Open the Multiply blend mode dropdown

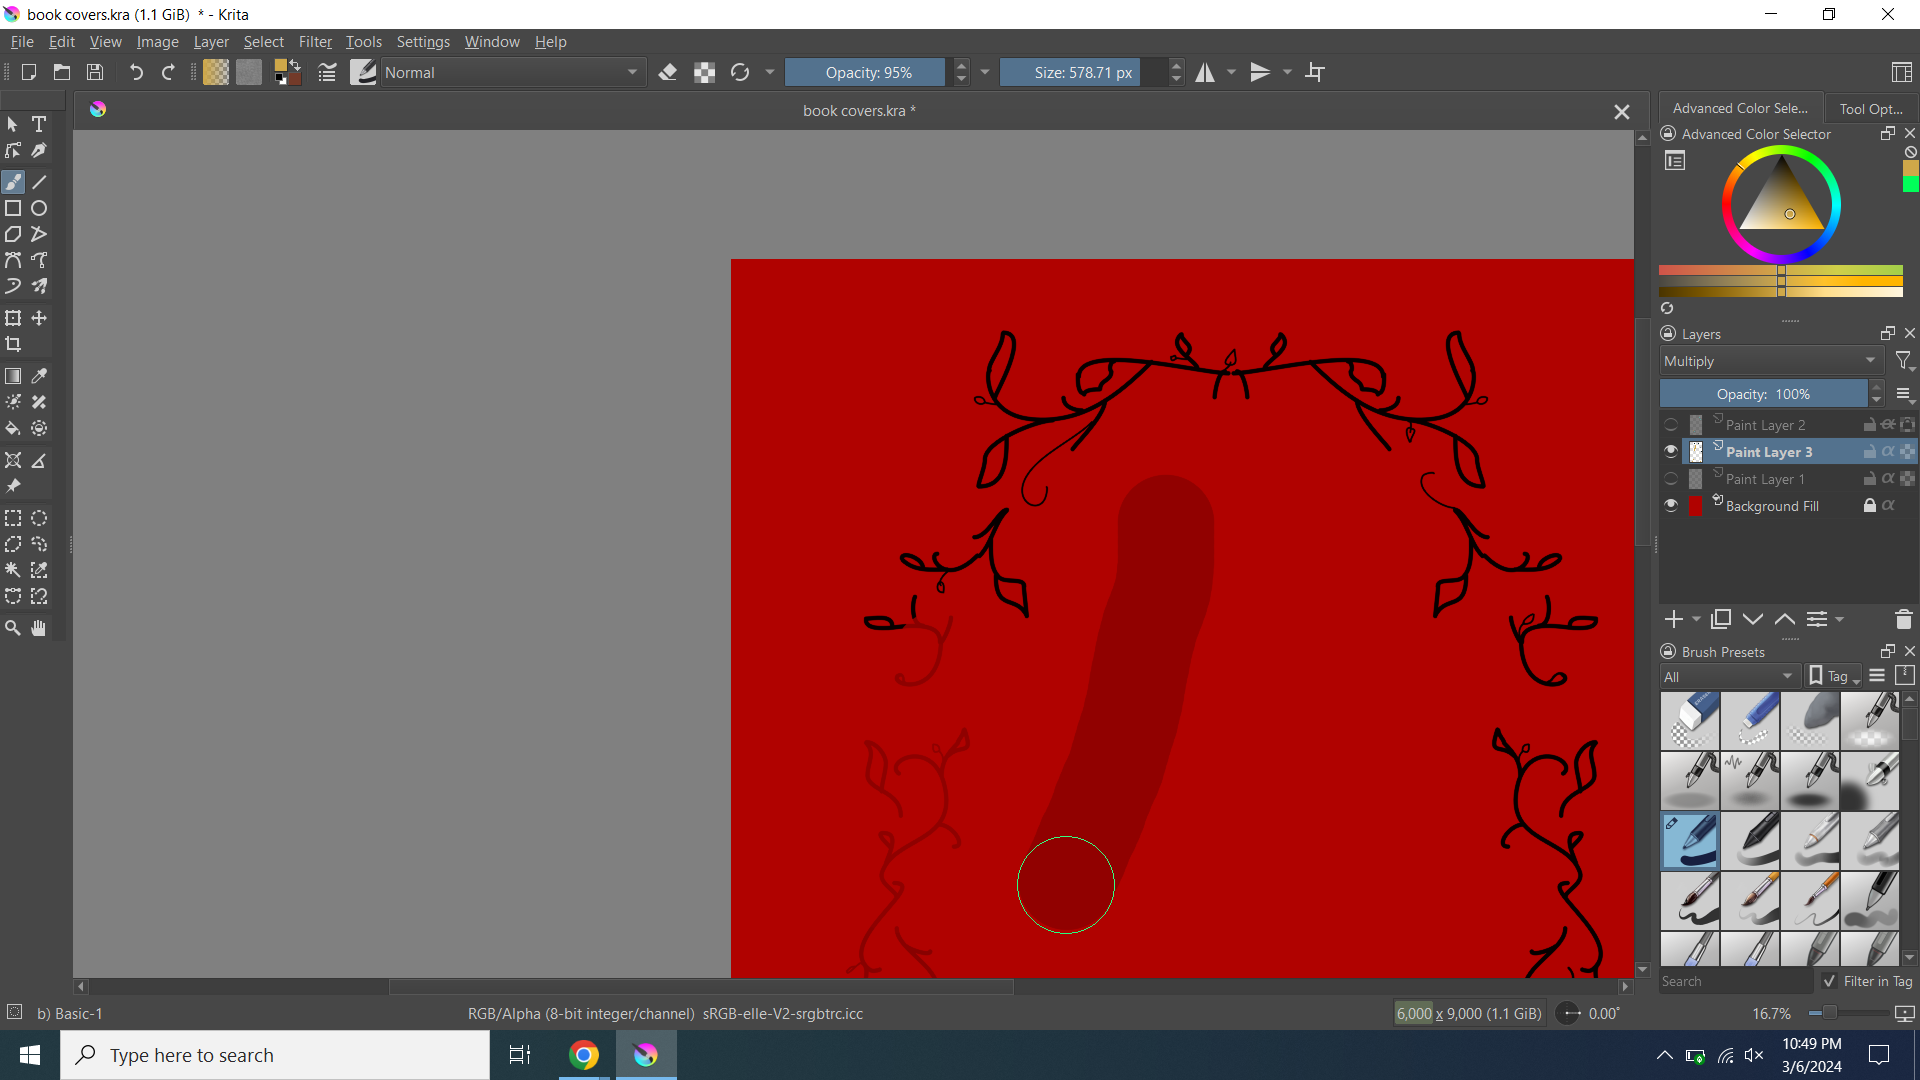[x=1770, y=361]
